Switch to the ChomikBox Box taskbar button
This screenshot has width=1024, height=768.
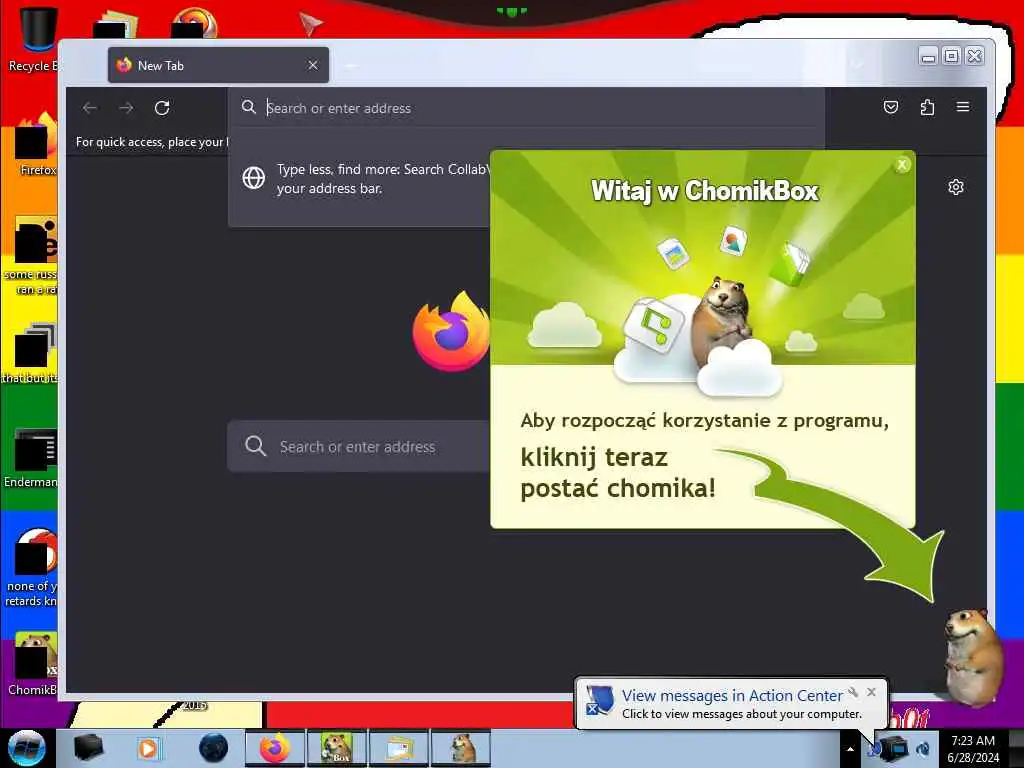point(336,748)
